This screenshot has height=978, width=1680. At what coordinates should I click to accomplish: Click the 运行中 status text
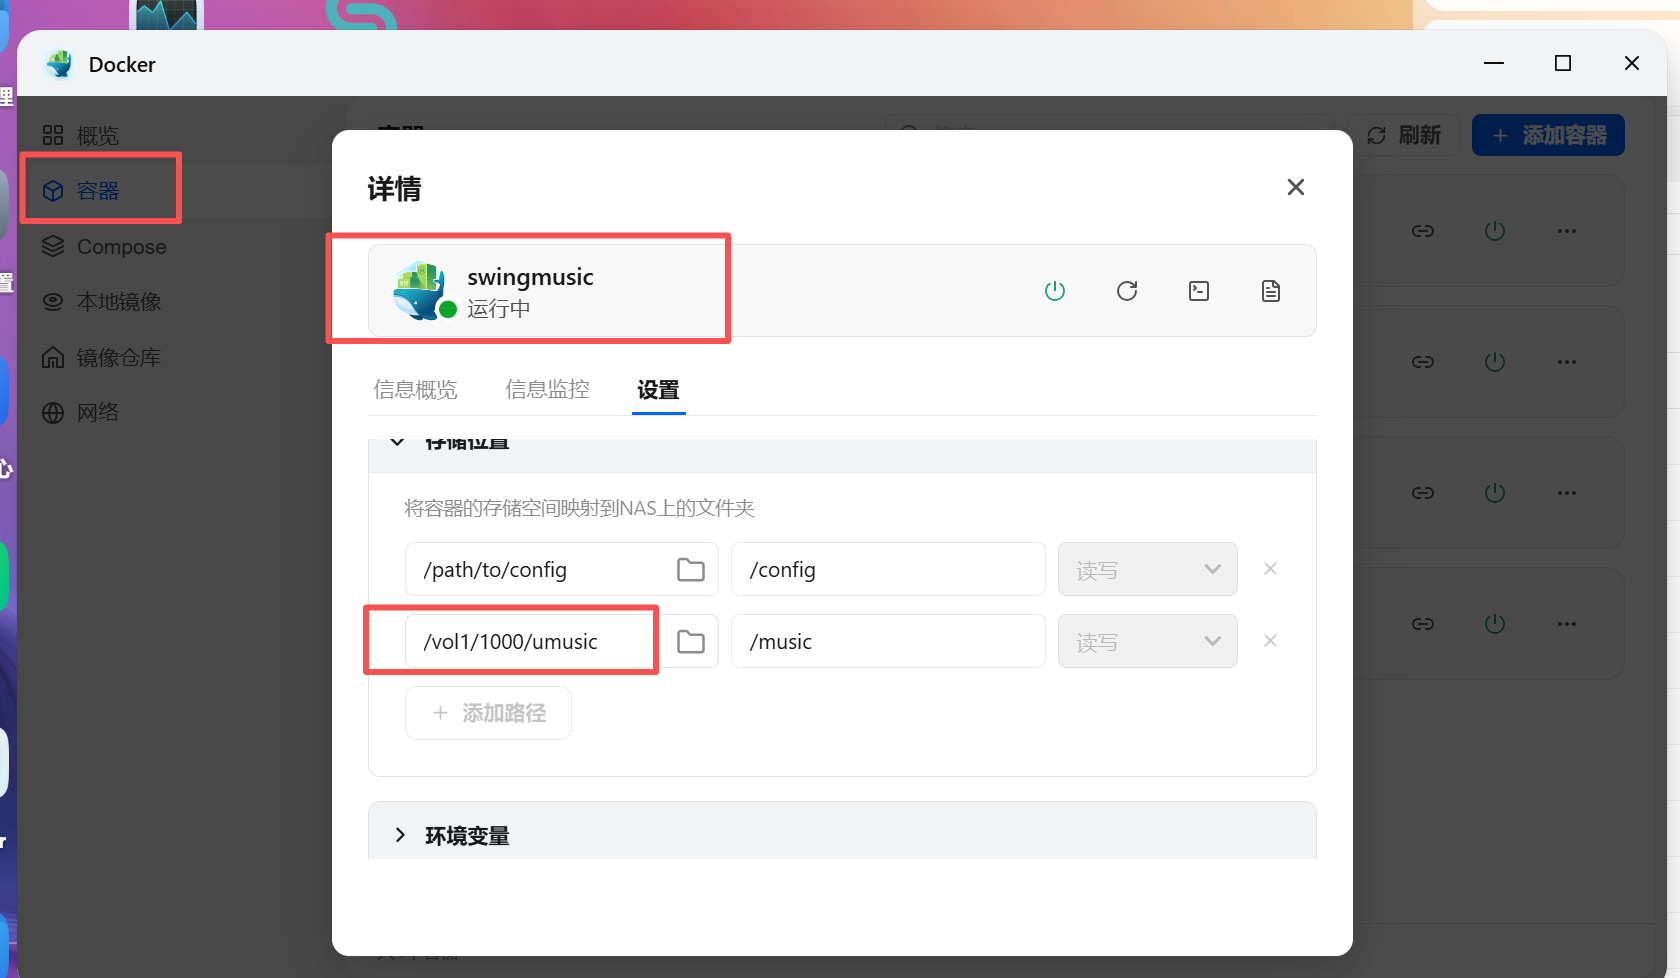[x=499, y=309]
